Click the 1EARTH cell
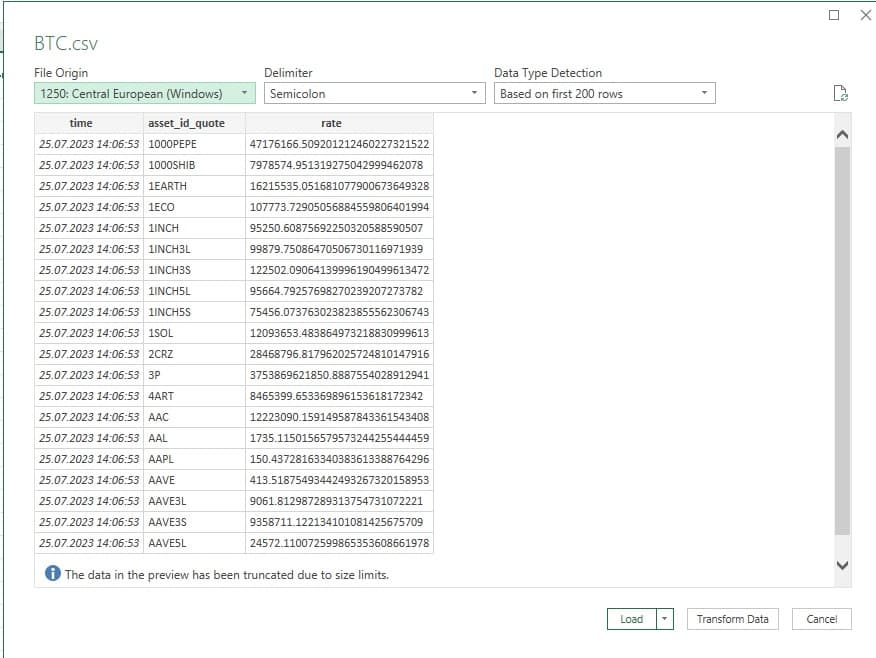876x658 pixels. tap(194, 186)
